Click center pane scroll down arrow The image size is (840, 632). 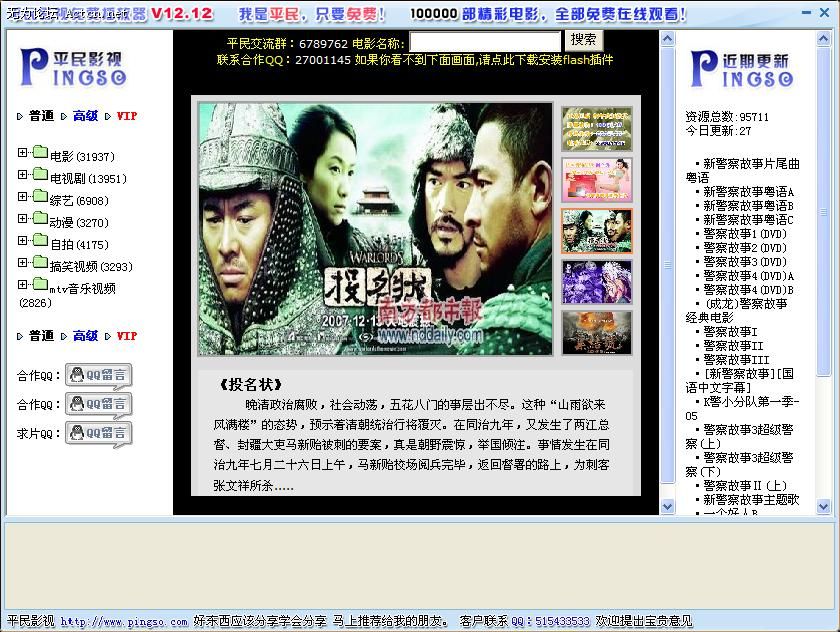pyautogui.click(x=667, y=506)
